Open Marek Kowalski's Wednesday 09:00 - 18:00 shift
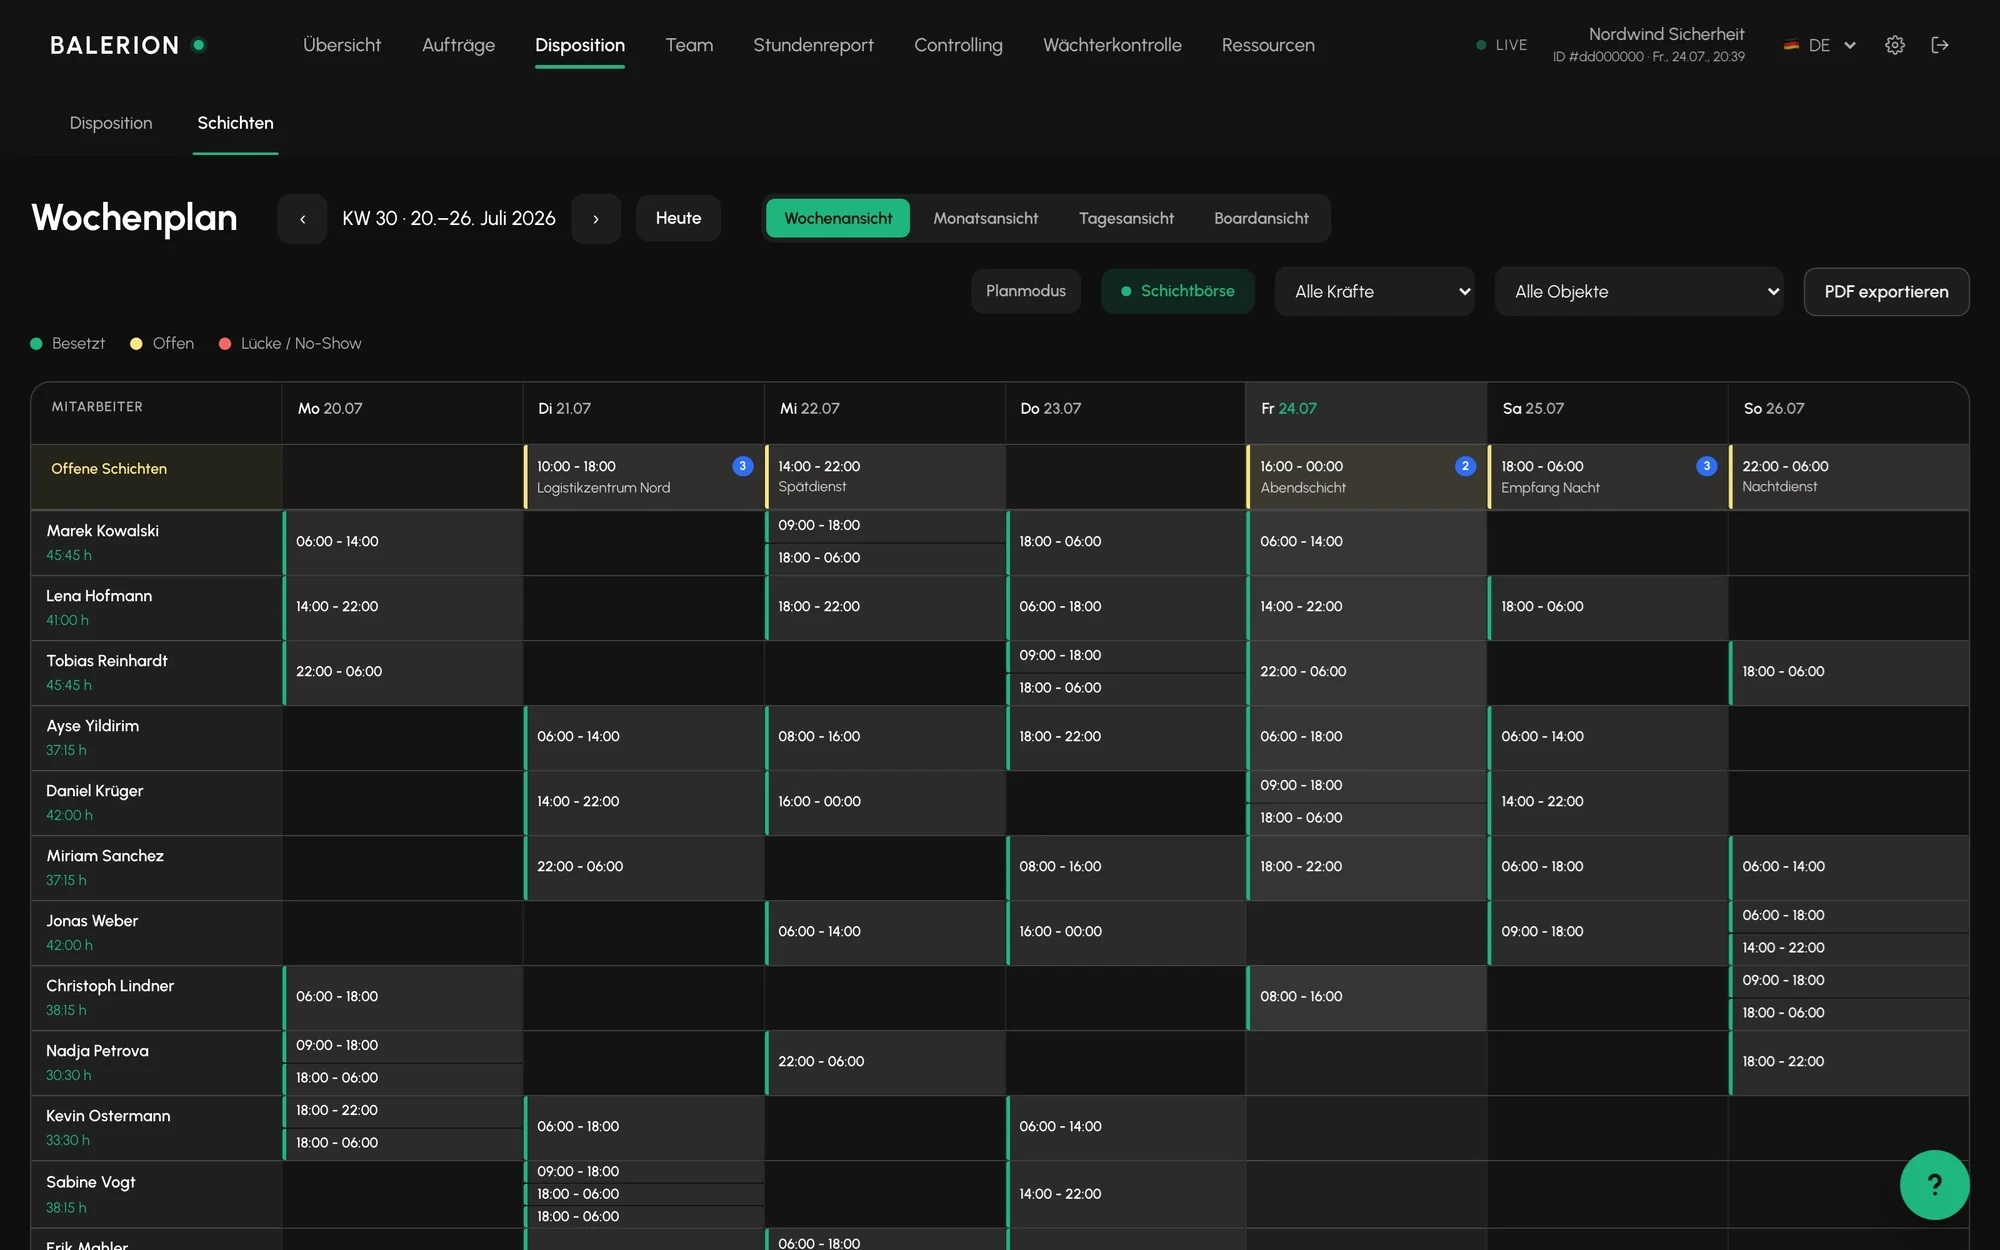 (885, 526)
